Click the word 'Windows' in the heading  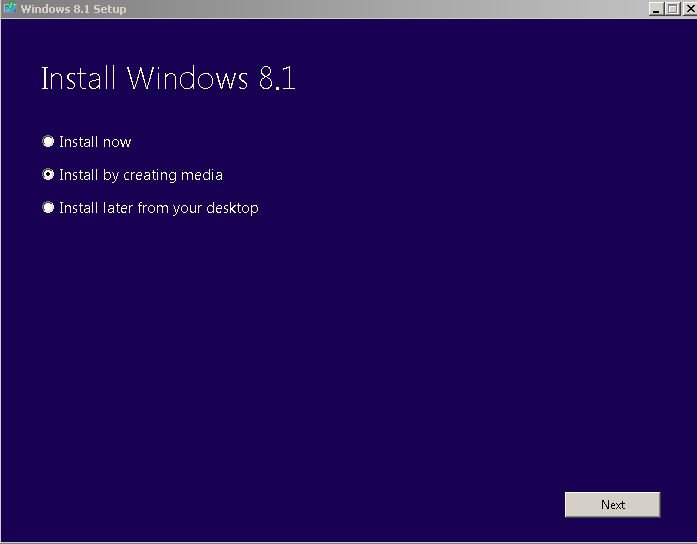click(x=188, y=79)
